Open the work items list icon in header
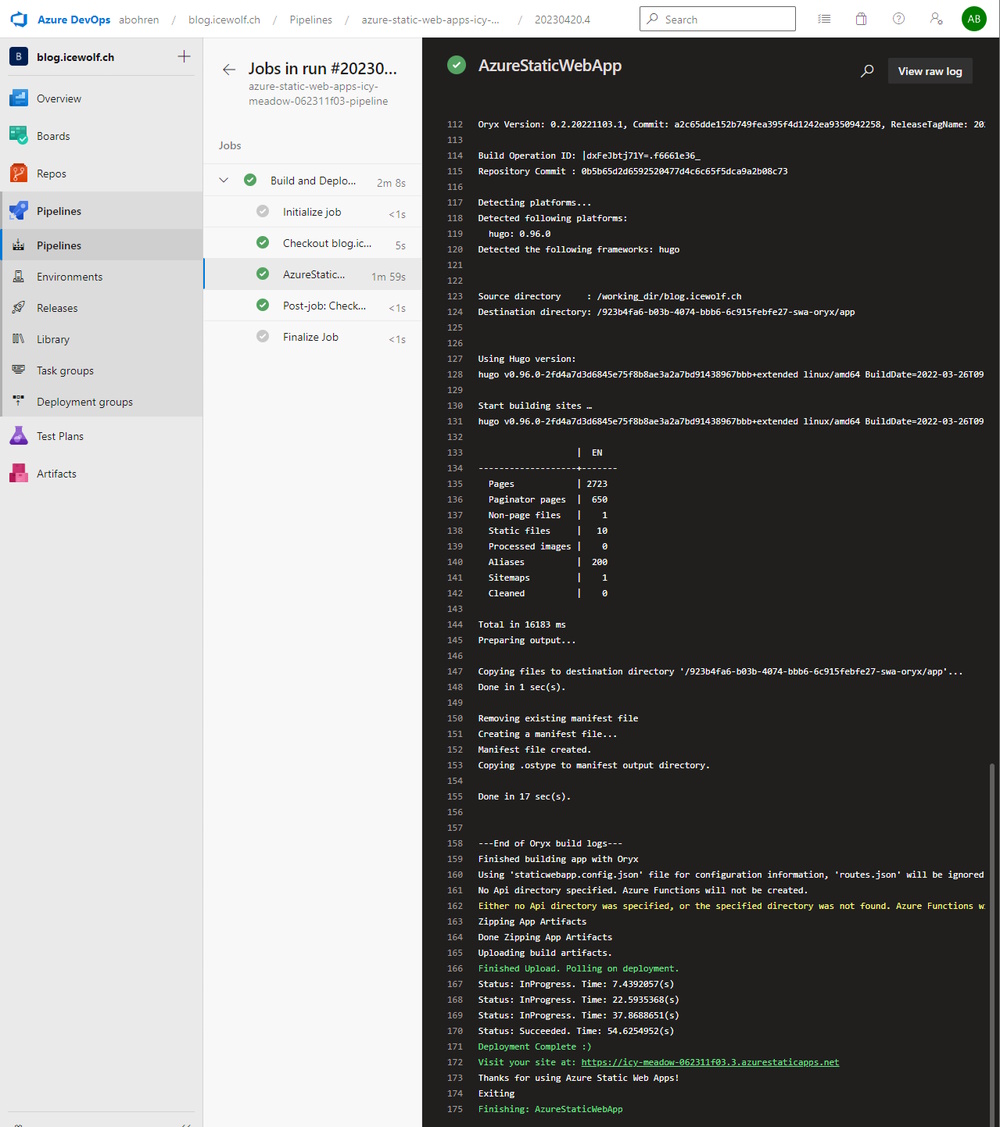Image resolution: width=1000 pixels, height=1127 pixels. (824, 19)
